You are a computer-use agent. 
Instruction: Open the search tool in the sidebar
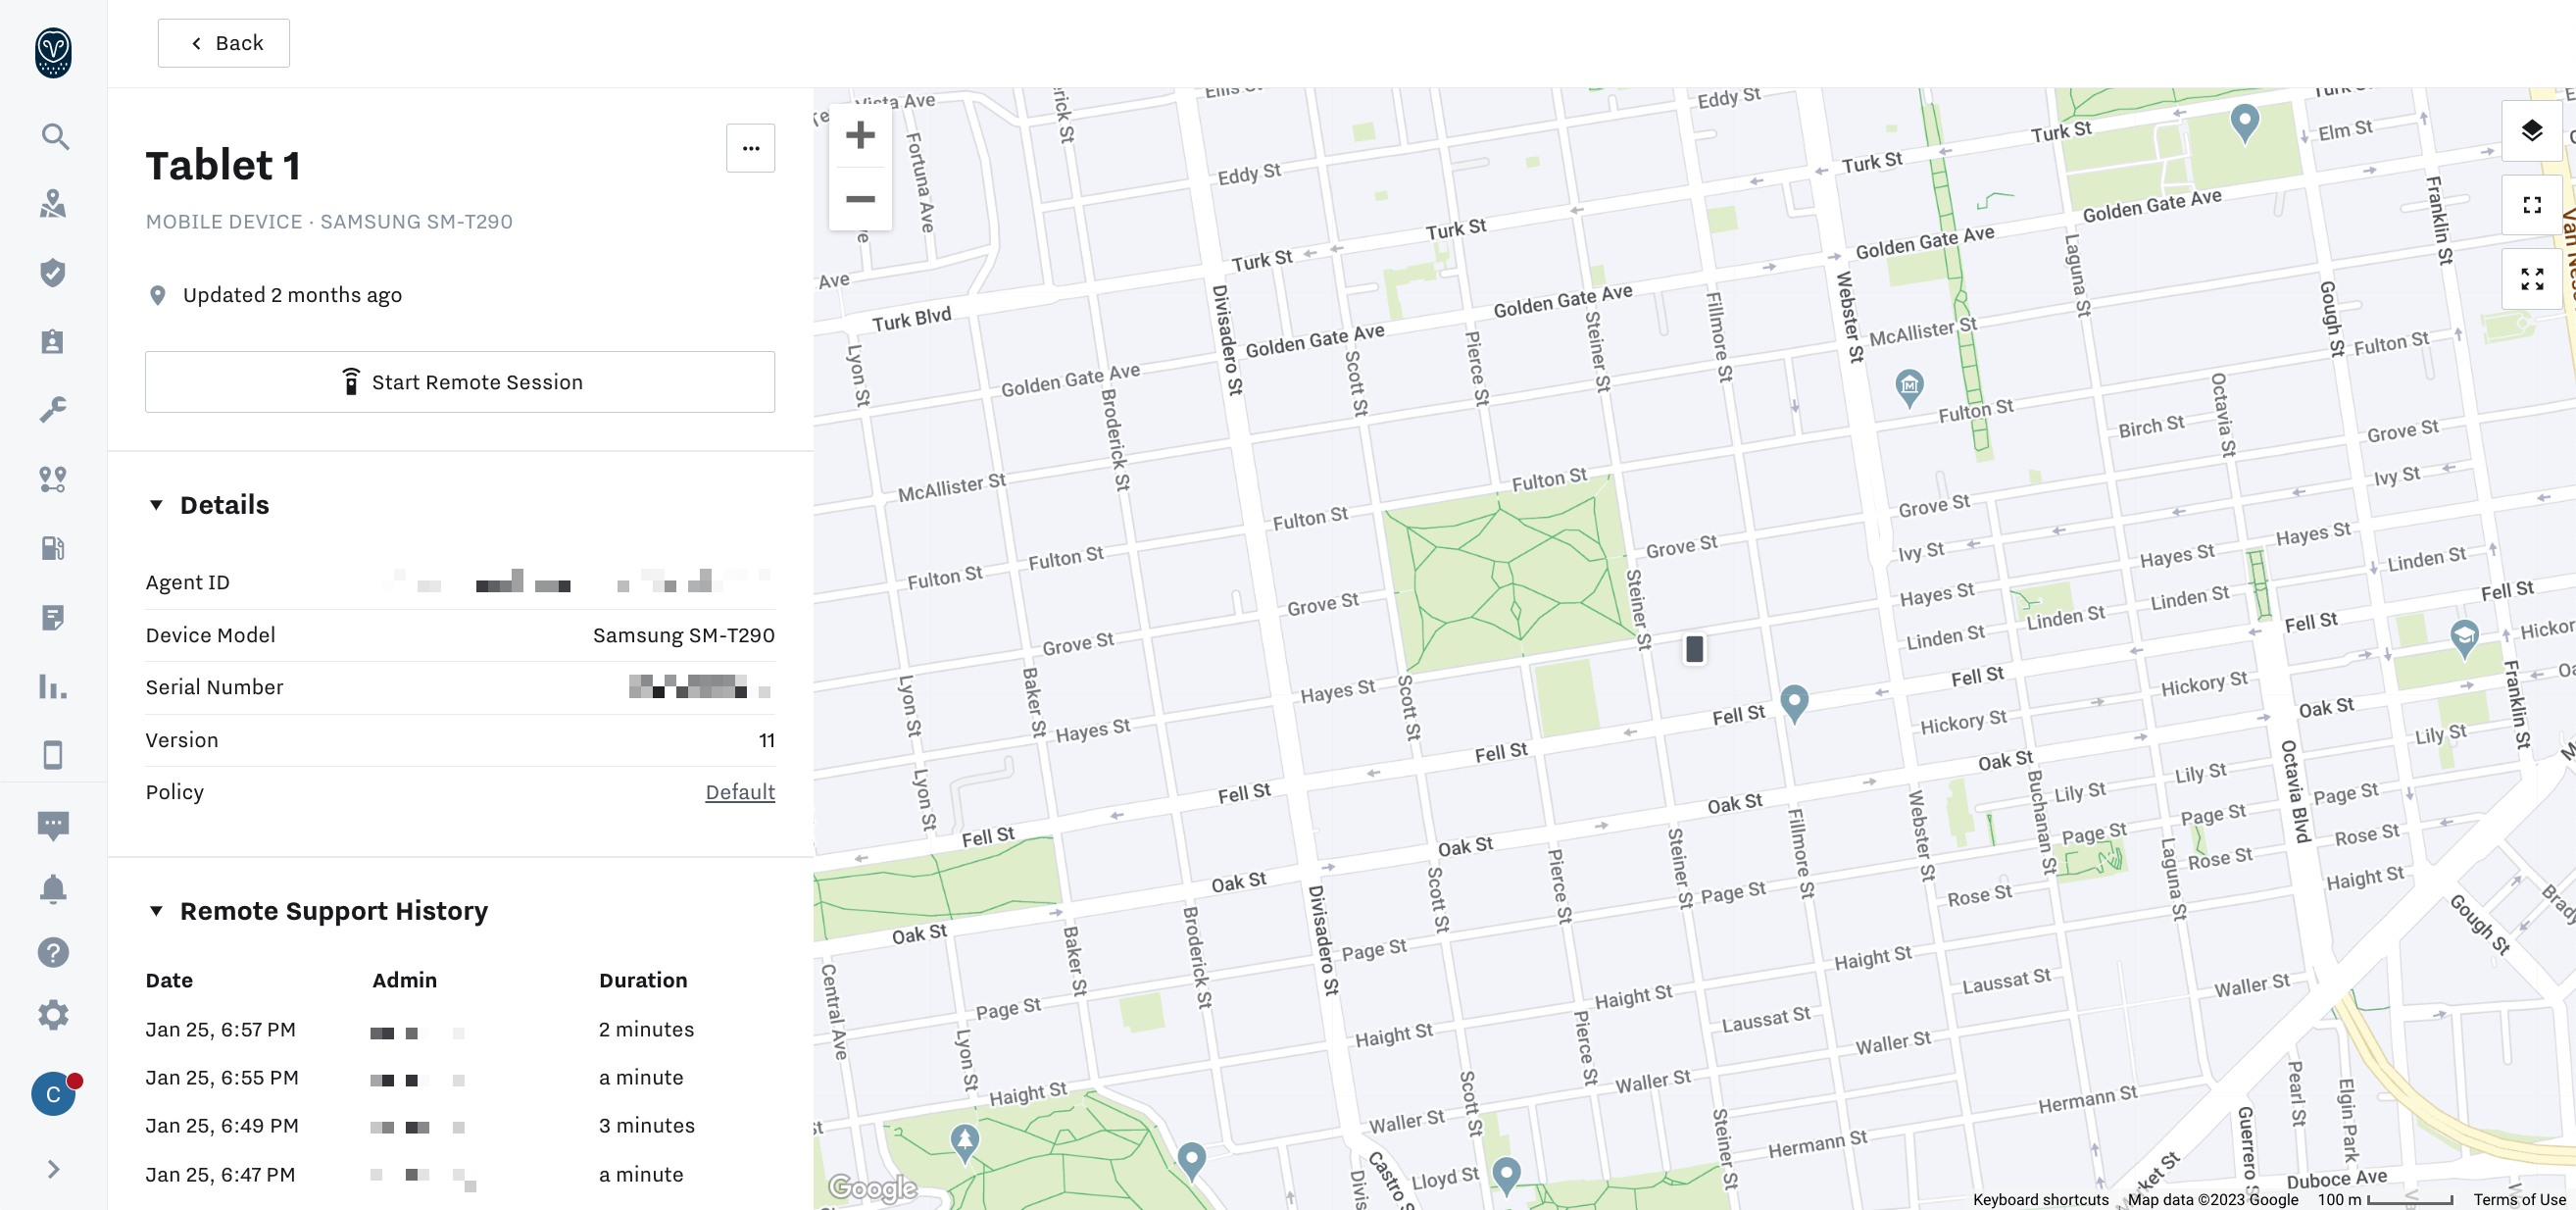[53, 136]
